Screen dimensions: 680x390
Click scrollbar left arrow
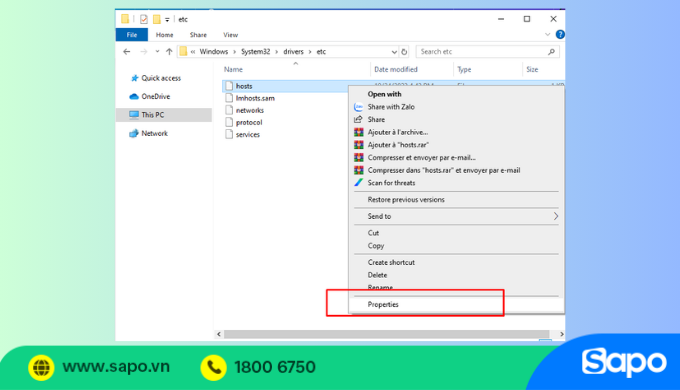tap(219, 334)
